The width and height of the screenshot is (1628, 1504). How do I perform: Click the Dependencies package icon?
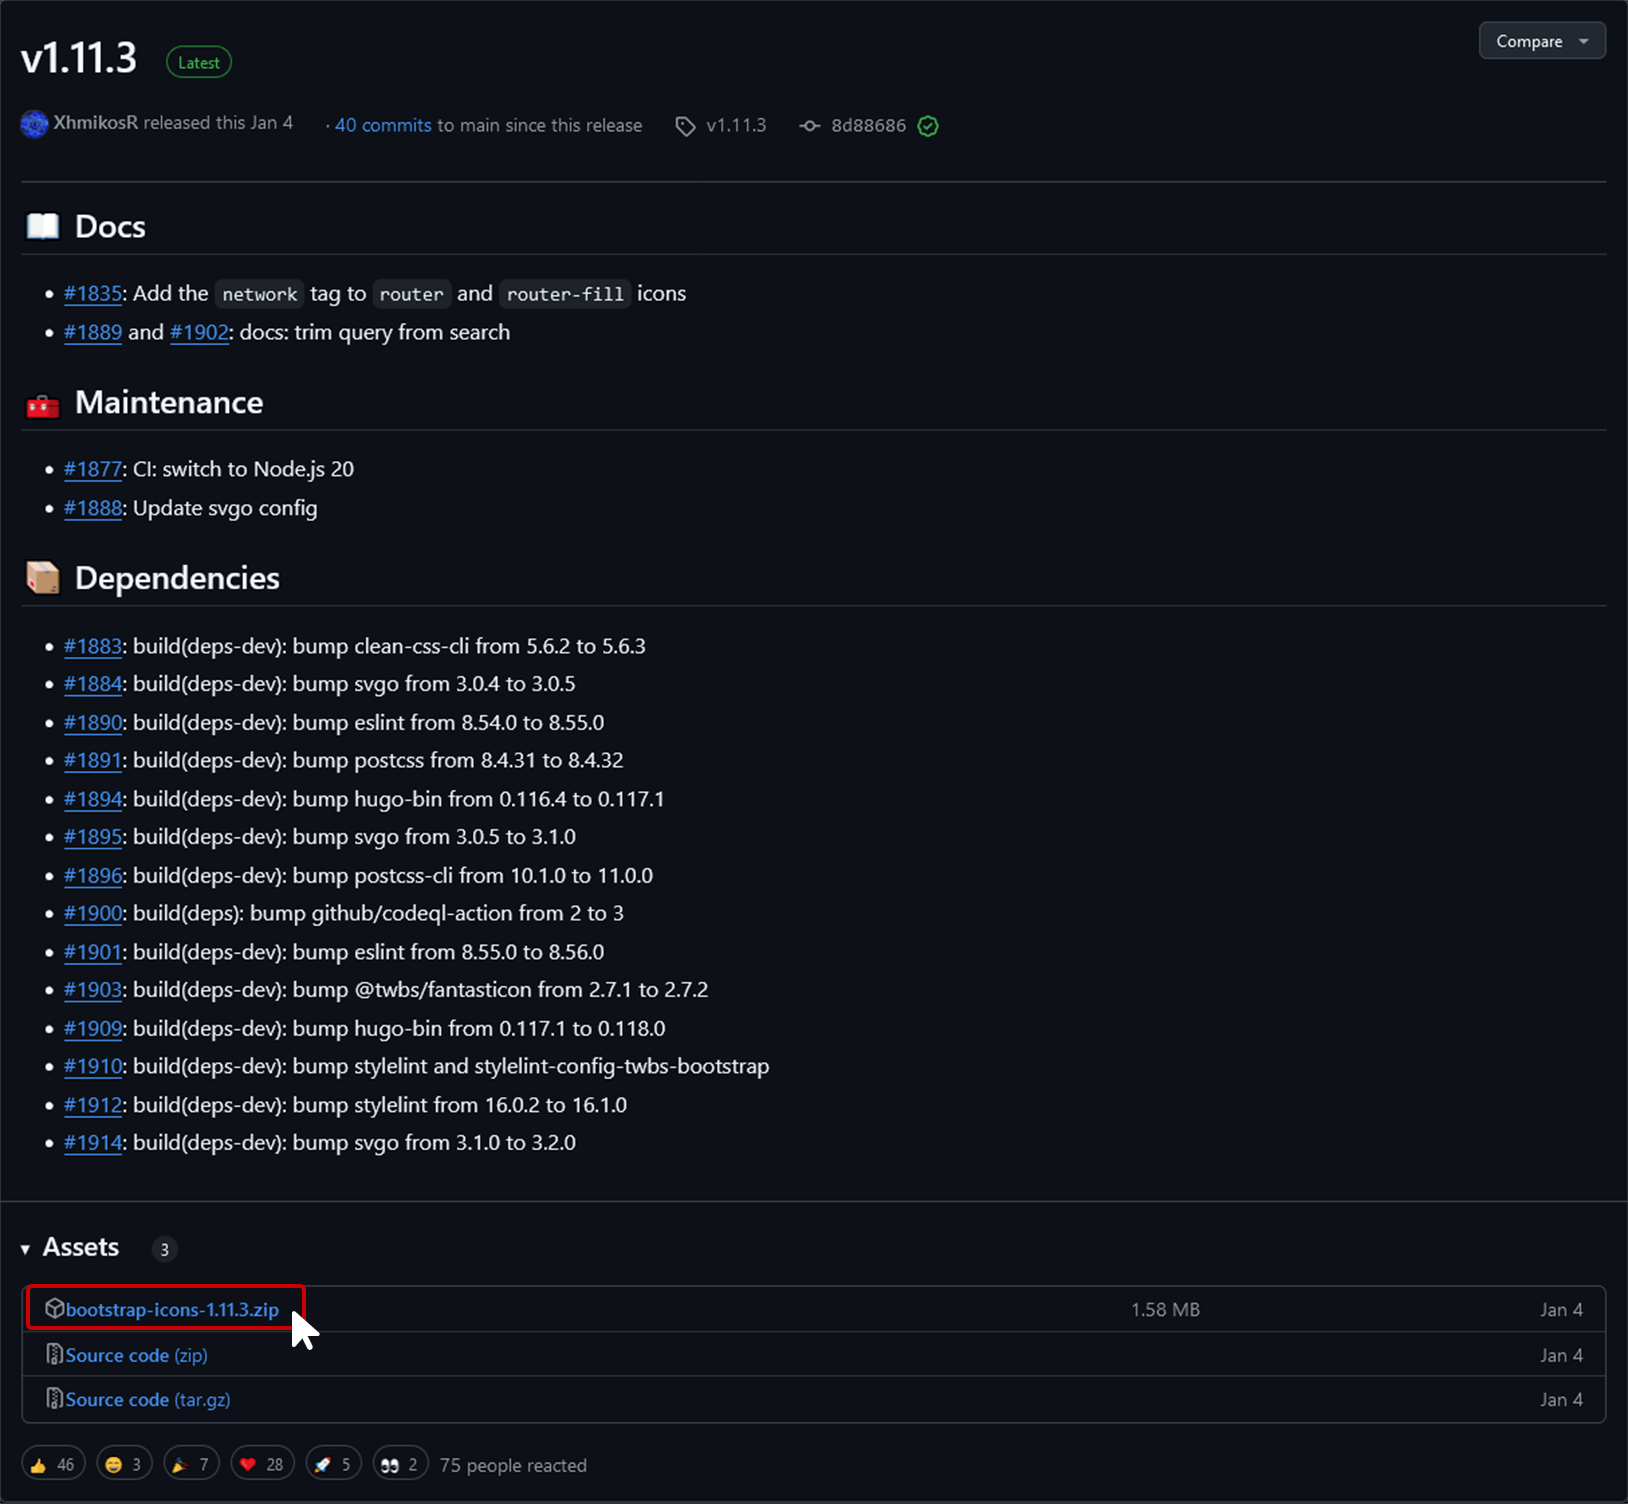pos(42,578)
